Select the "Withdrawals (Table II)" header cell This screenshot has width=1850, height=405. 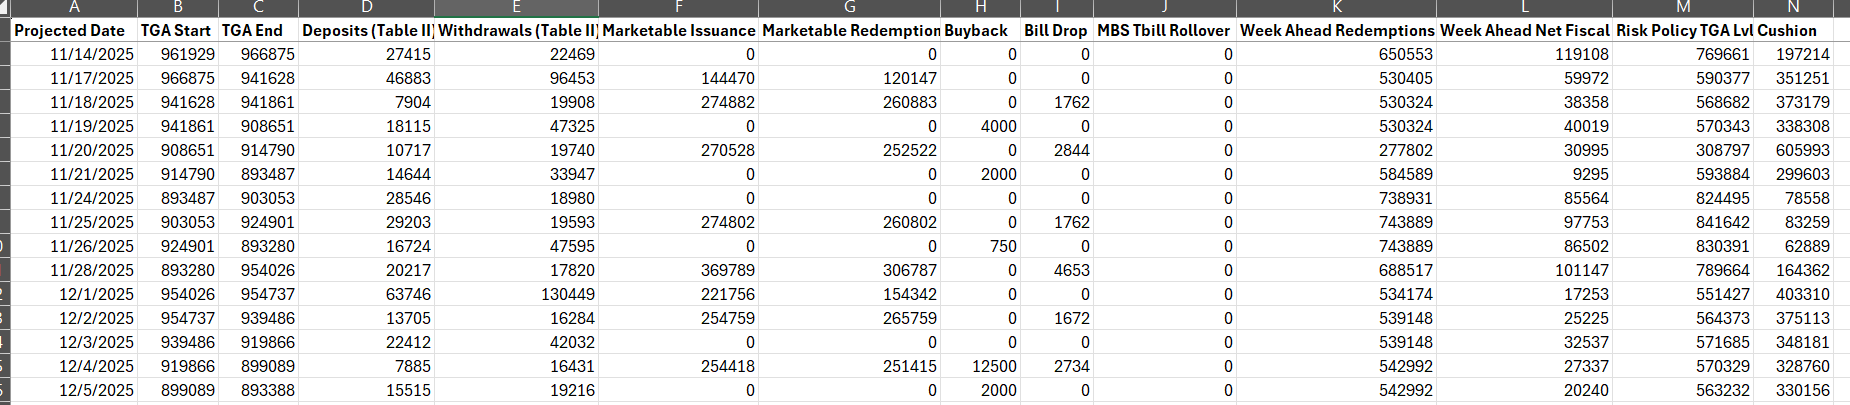tap(516, 30)
